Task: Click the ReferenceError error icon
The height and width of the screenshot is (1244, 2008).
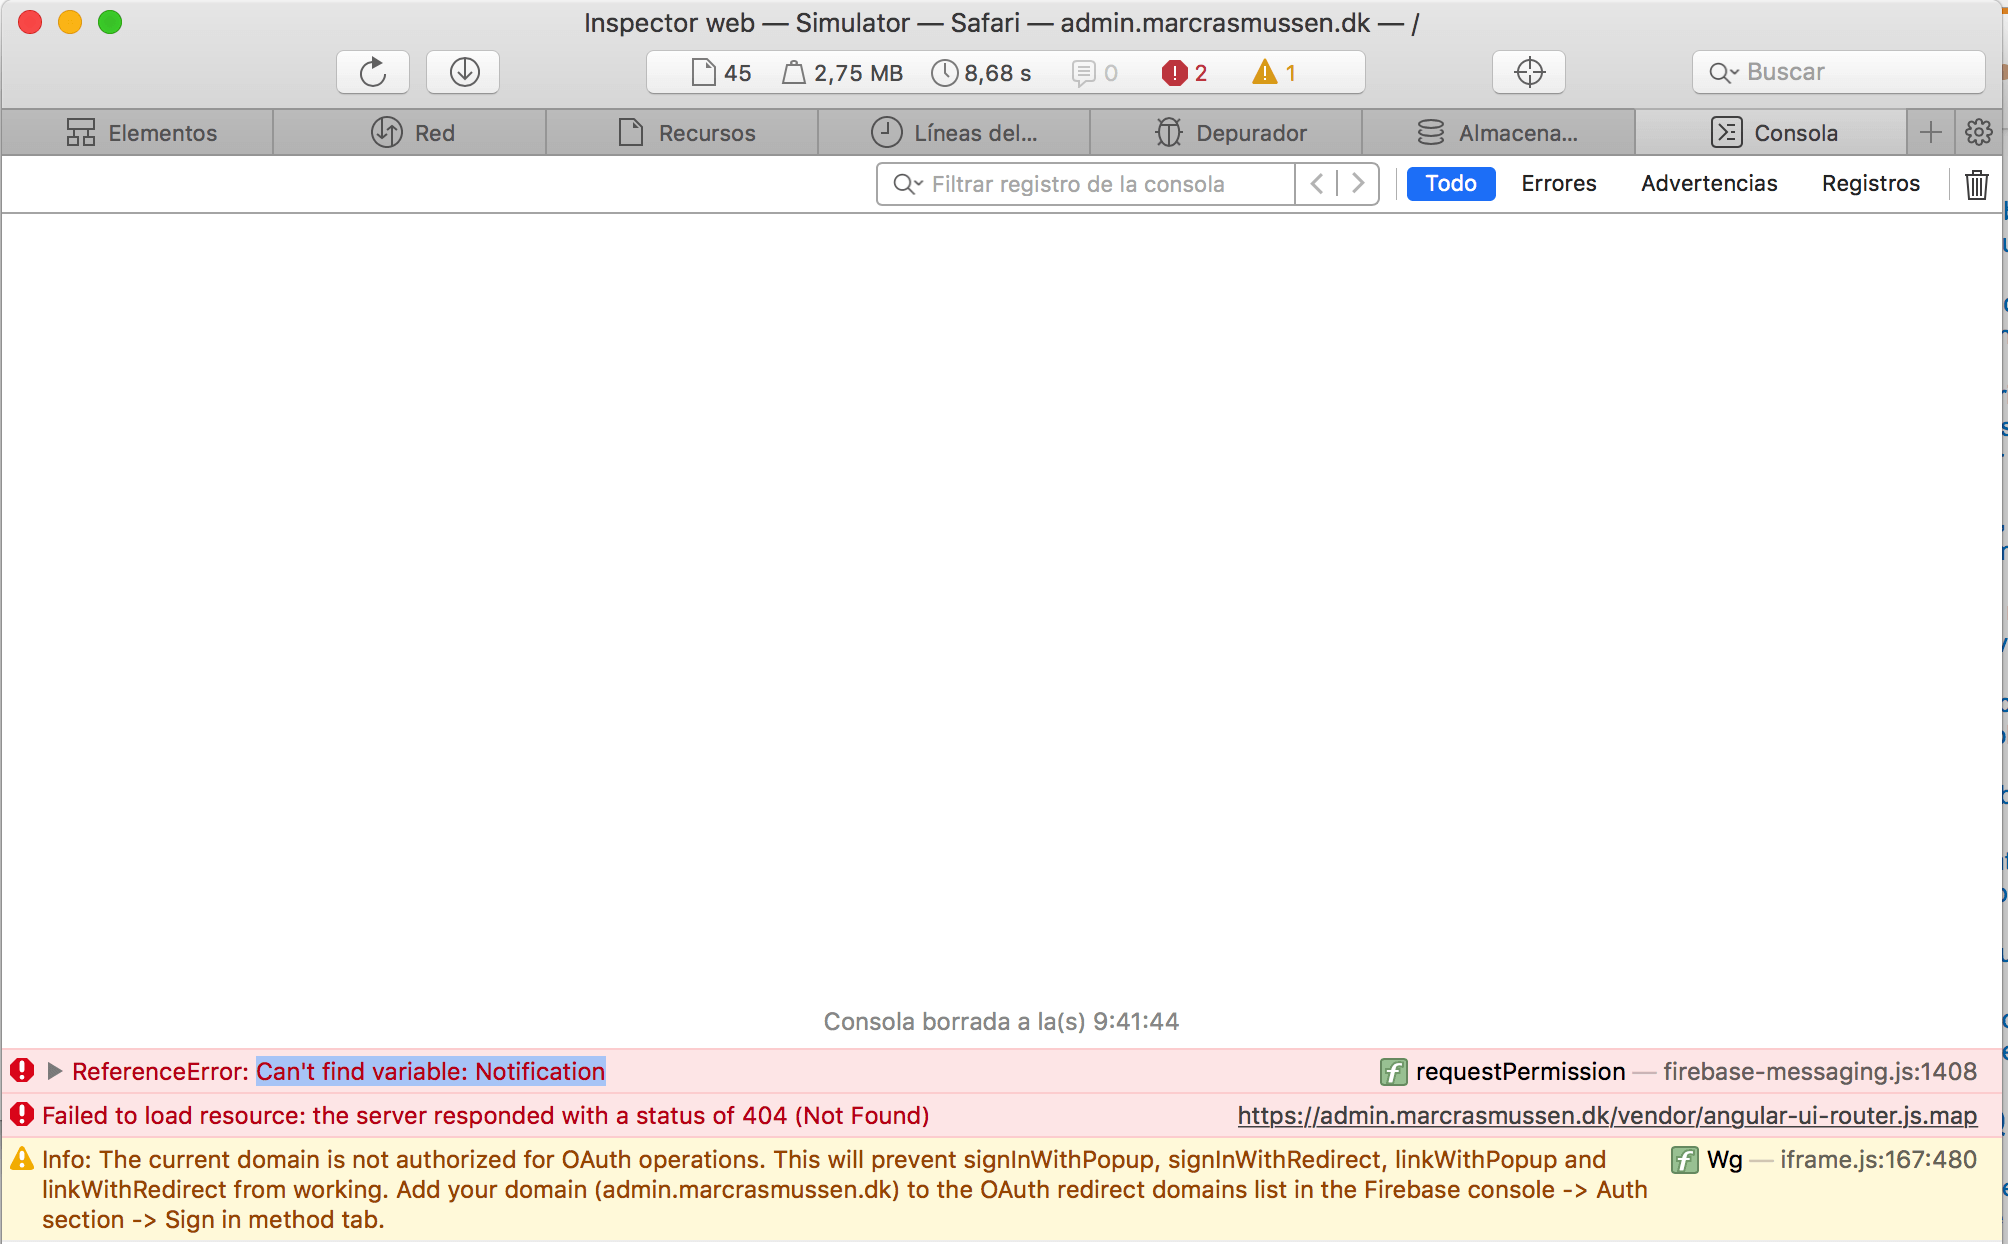Action: tap(22, 1071)
